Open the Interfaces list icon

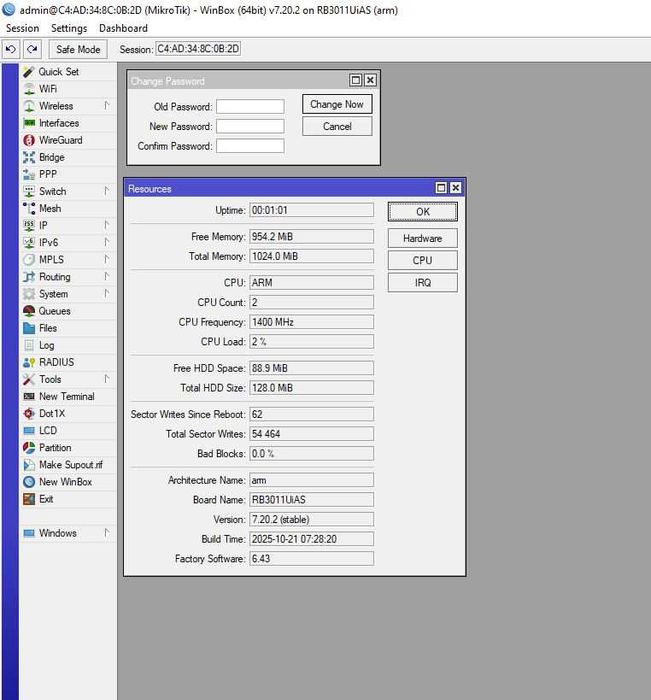pyautogui.click(x=29, y=123)
